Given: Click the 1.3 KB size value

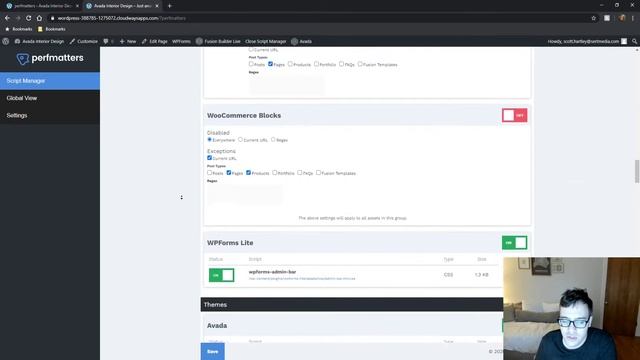Looking at the screenshot, I should click(482, 275).
